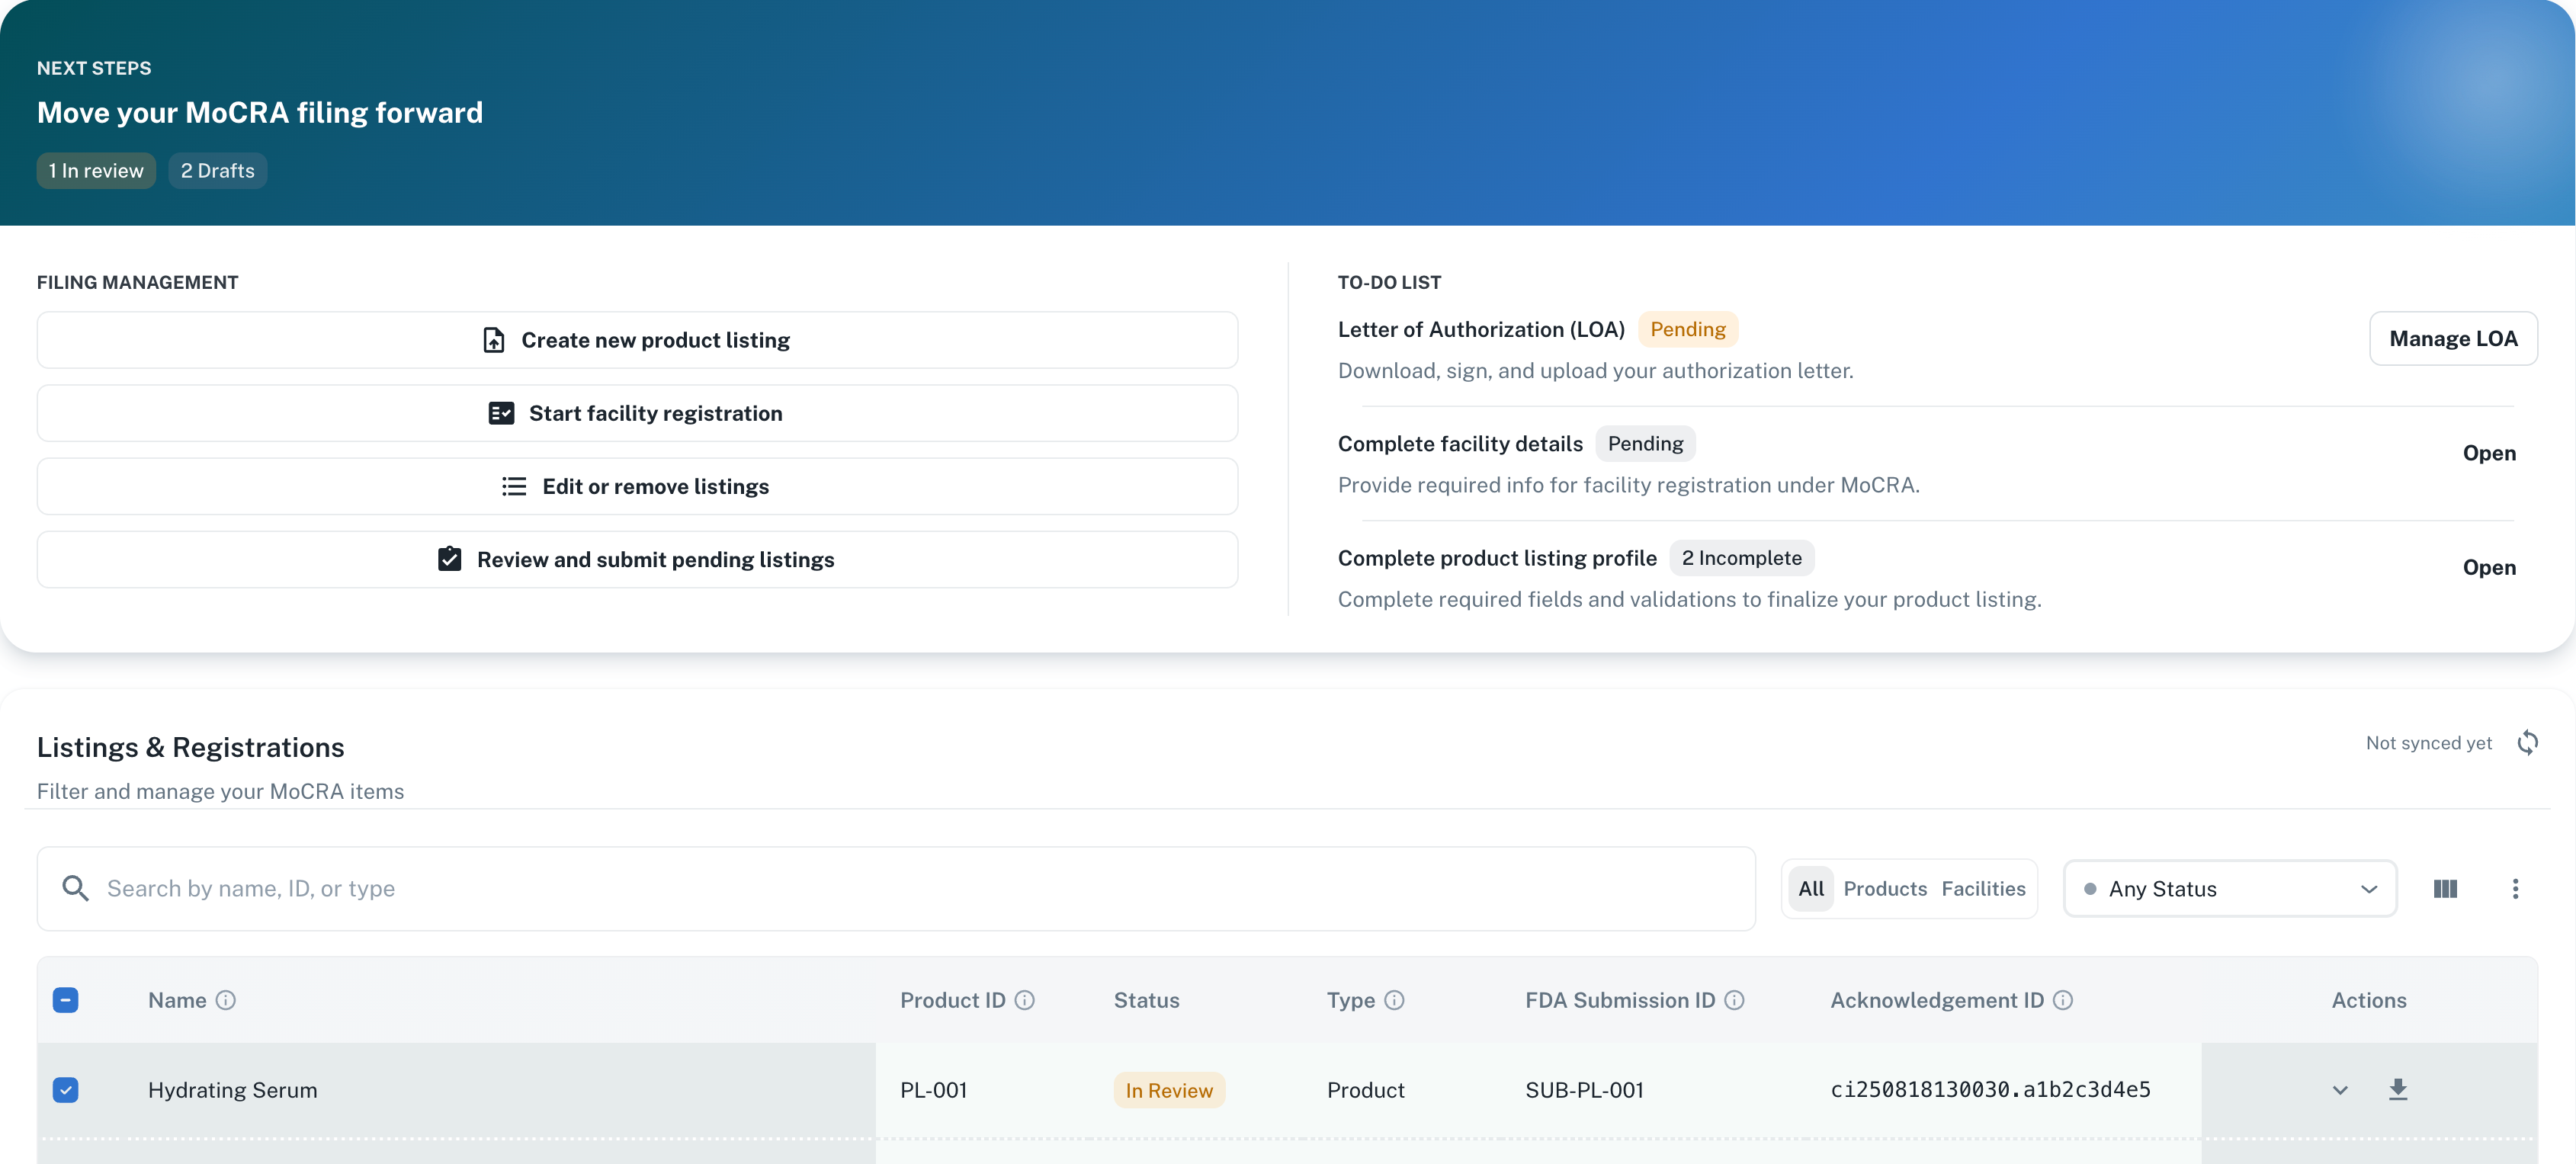2576x1164 pixels.
Task: Click the Product ID info icon
Action: [x=1024, y=1000]
